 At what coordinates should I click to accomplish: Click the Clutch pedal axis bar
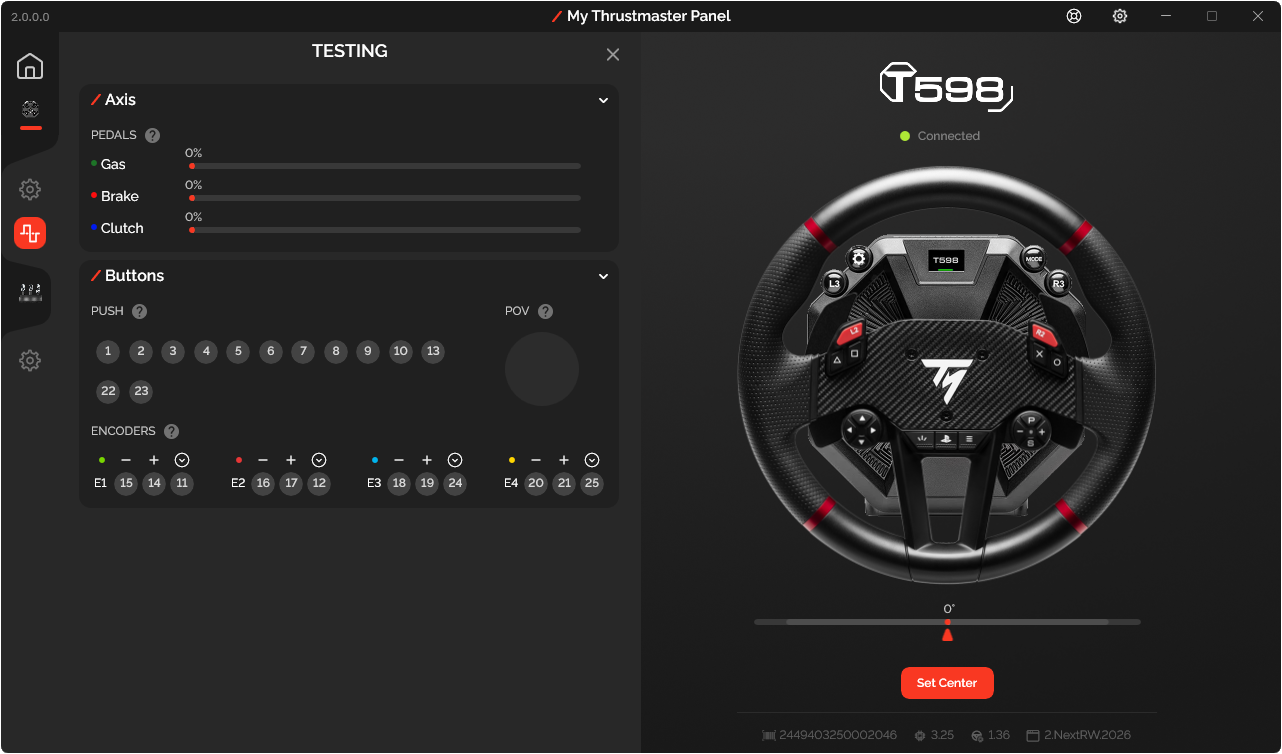pyautogui.click(x=385, y=230)
